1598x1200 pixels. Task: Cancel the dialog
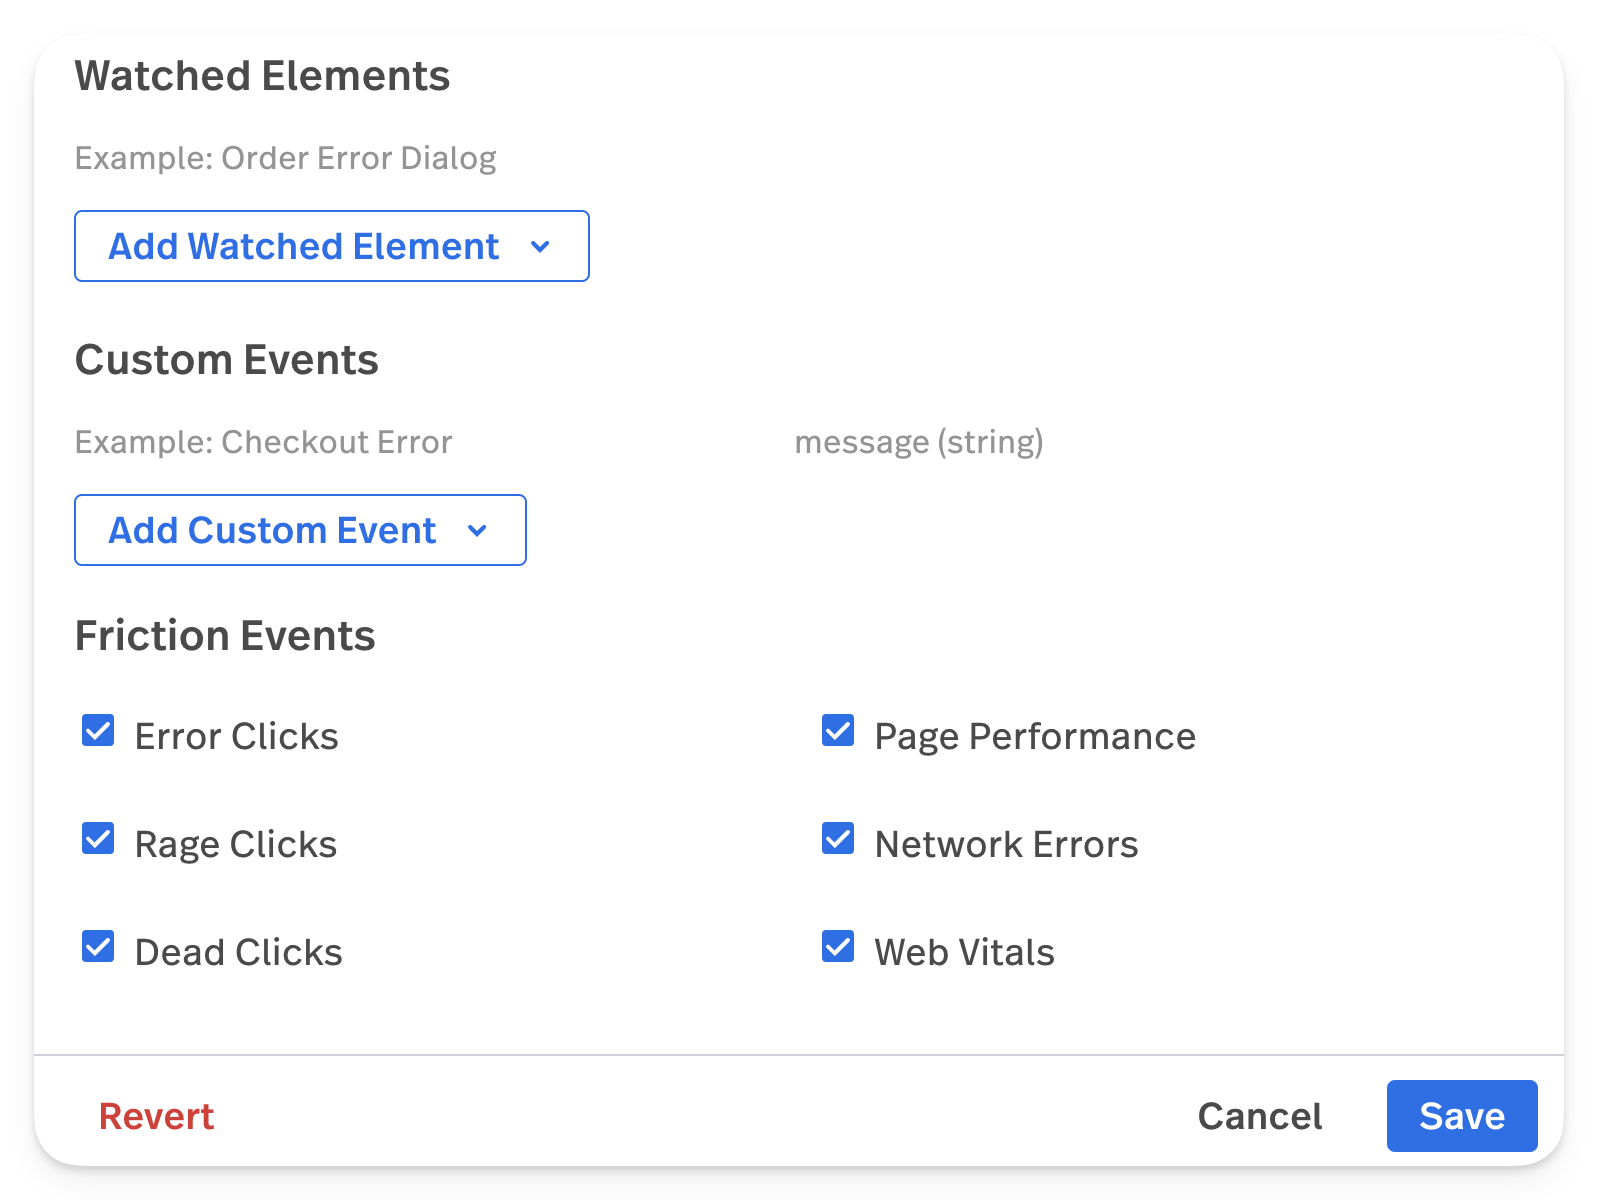(x=1260, y=1116)
